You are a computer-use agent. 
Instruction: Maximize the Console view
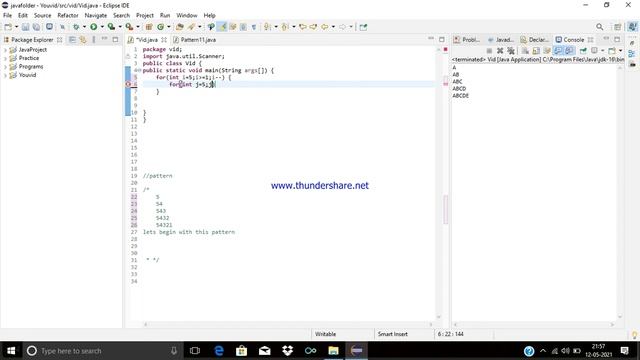click(x=617, y=39)
